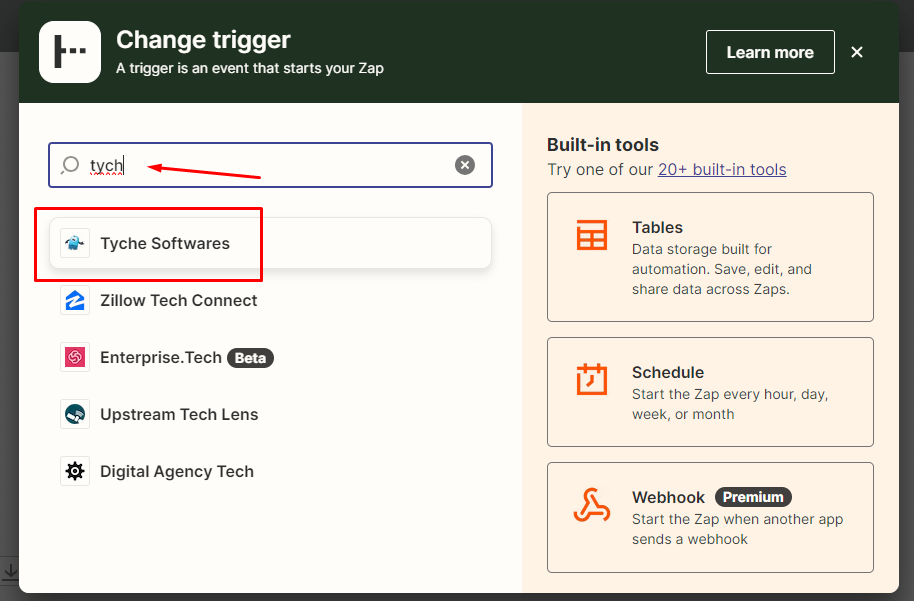Pick Enterprise.Tech from the list
914x601 pixels.
point(270,357)
